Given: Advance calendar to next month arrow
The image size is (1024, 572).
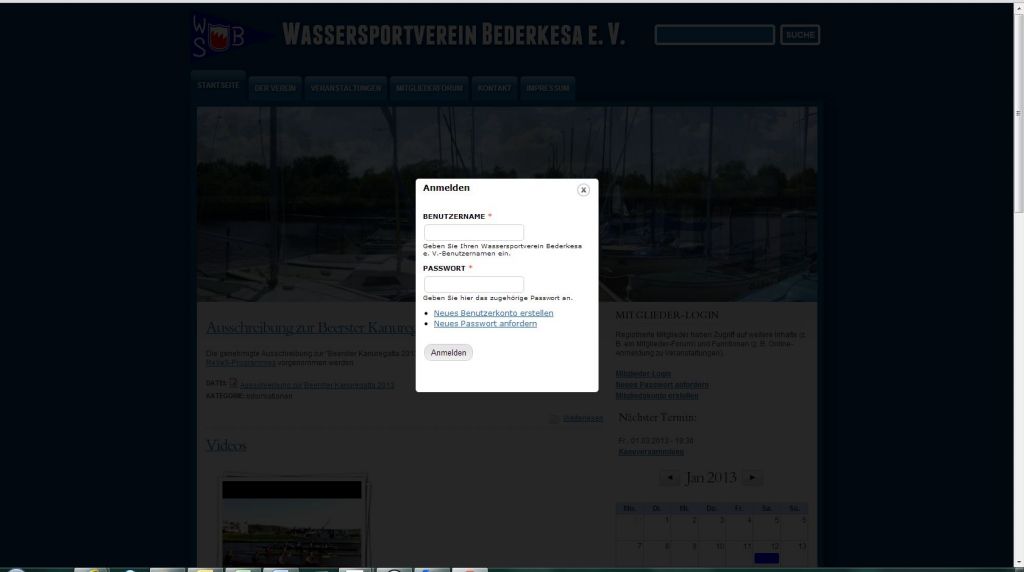Looking at the screenshot, I should (753, 478).
